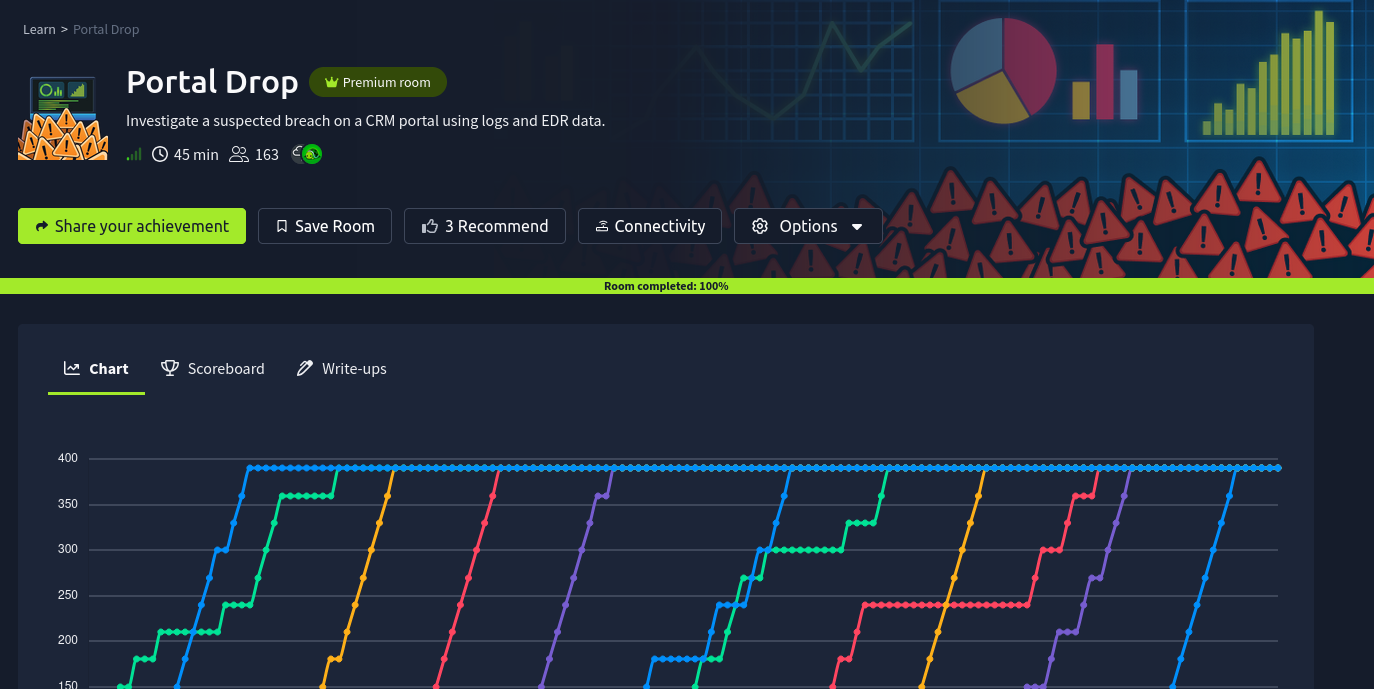Open the Learn breadcrumb link
1374x689 pixels.
(x=39, y=30)
